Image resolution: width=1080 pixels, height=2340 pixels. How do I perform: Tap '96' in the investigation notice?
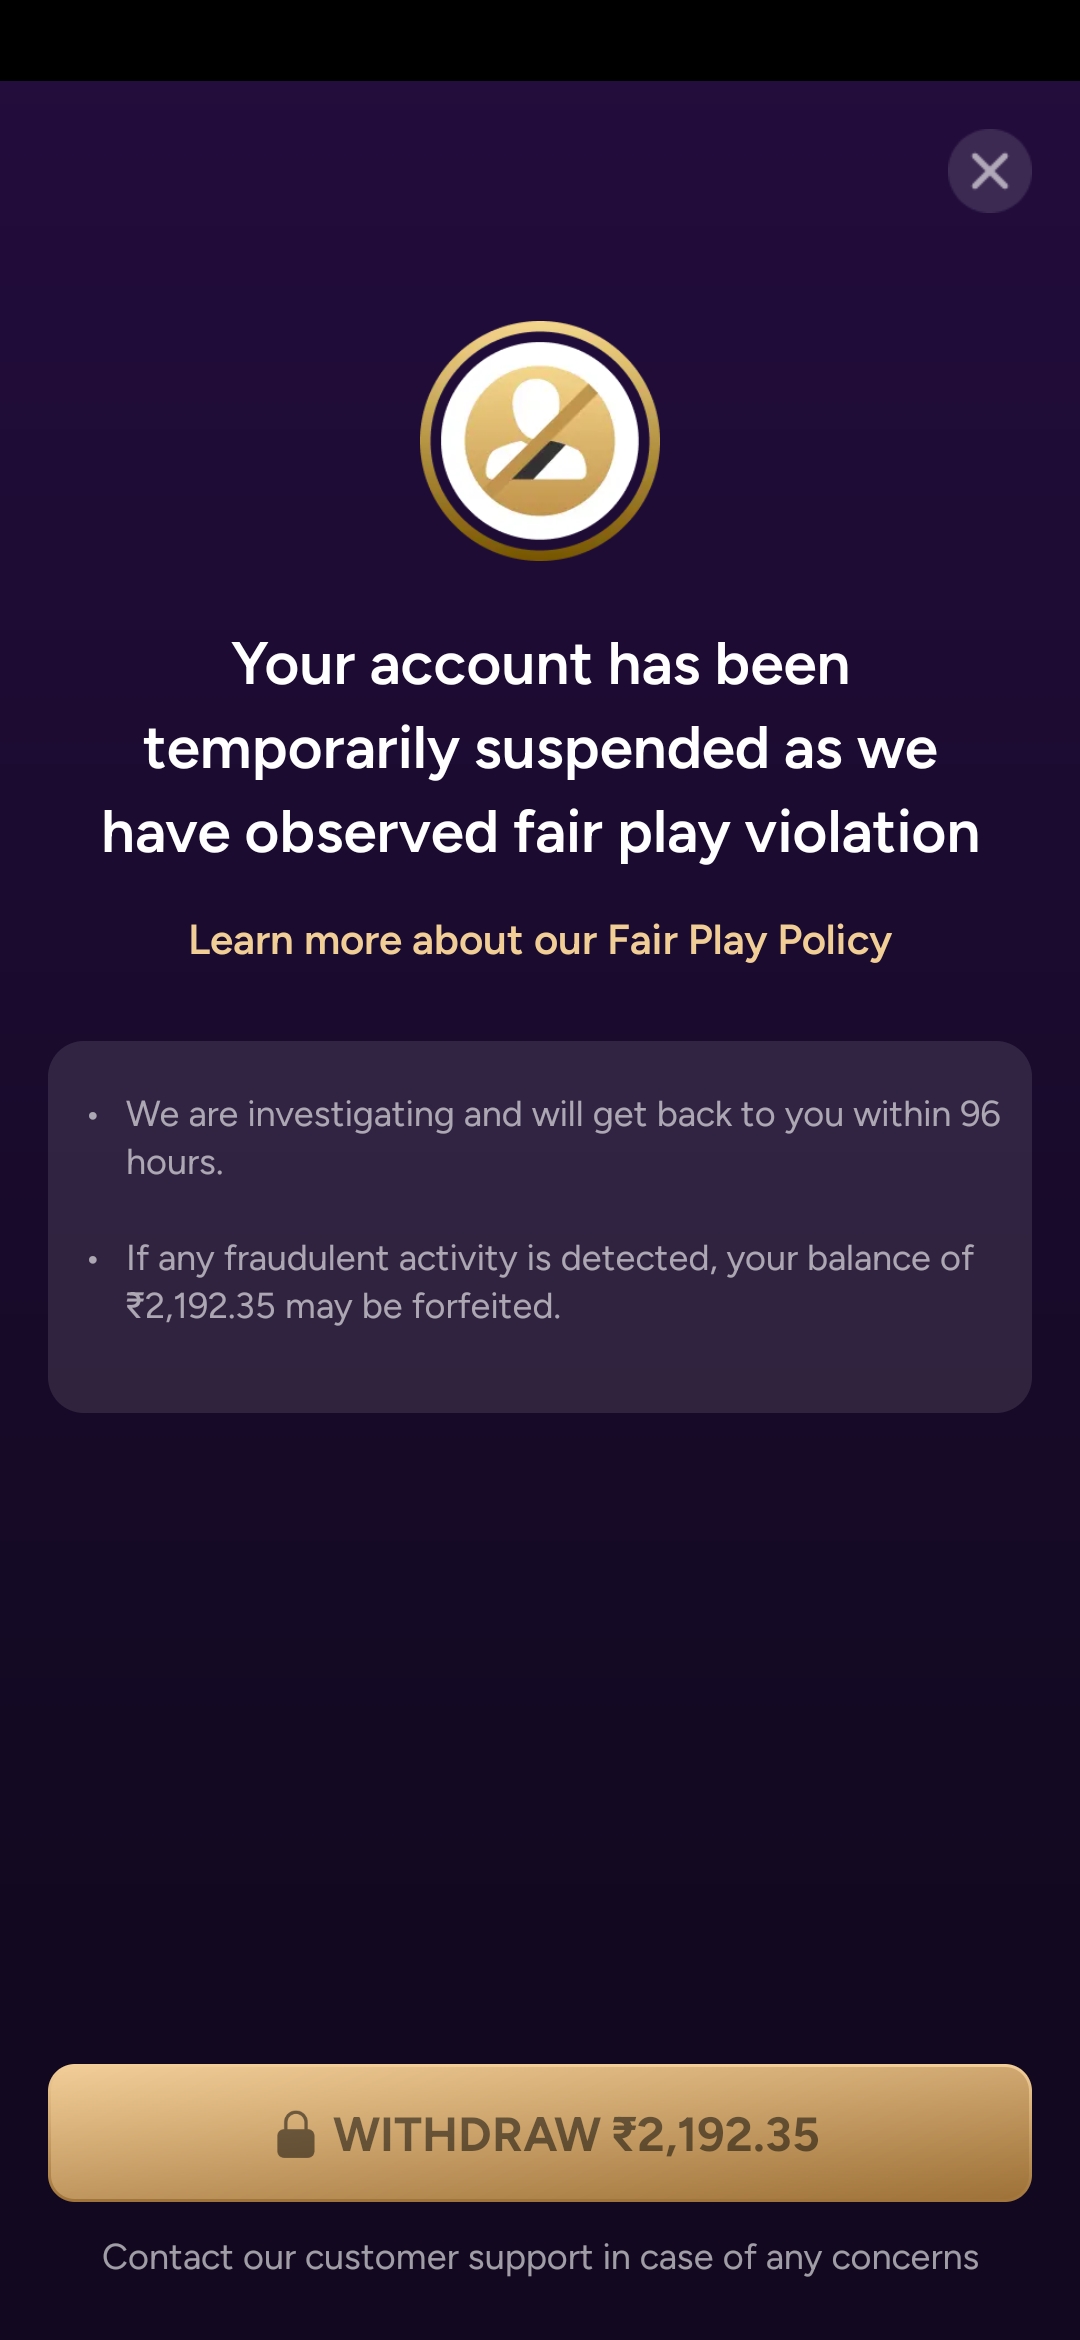pyautogui.click(x=979, y=1114)
